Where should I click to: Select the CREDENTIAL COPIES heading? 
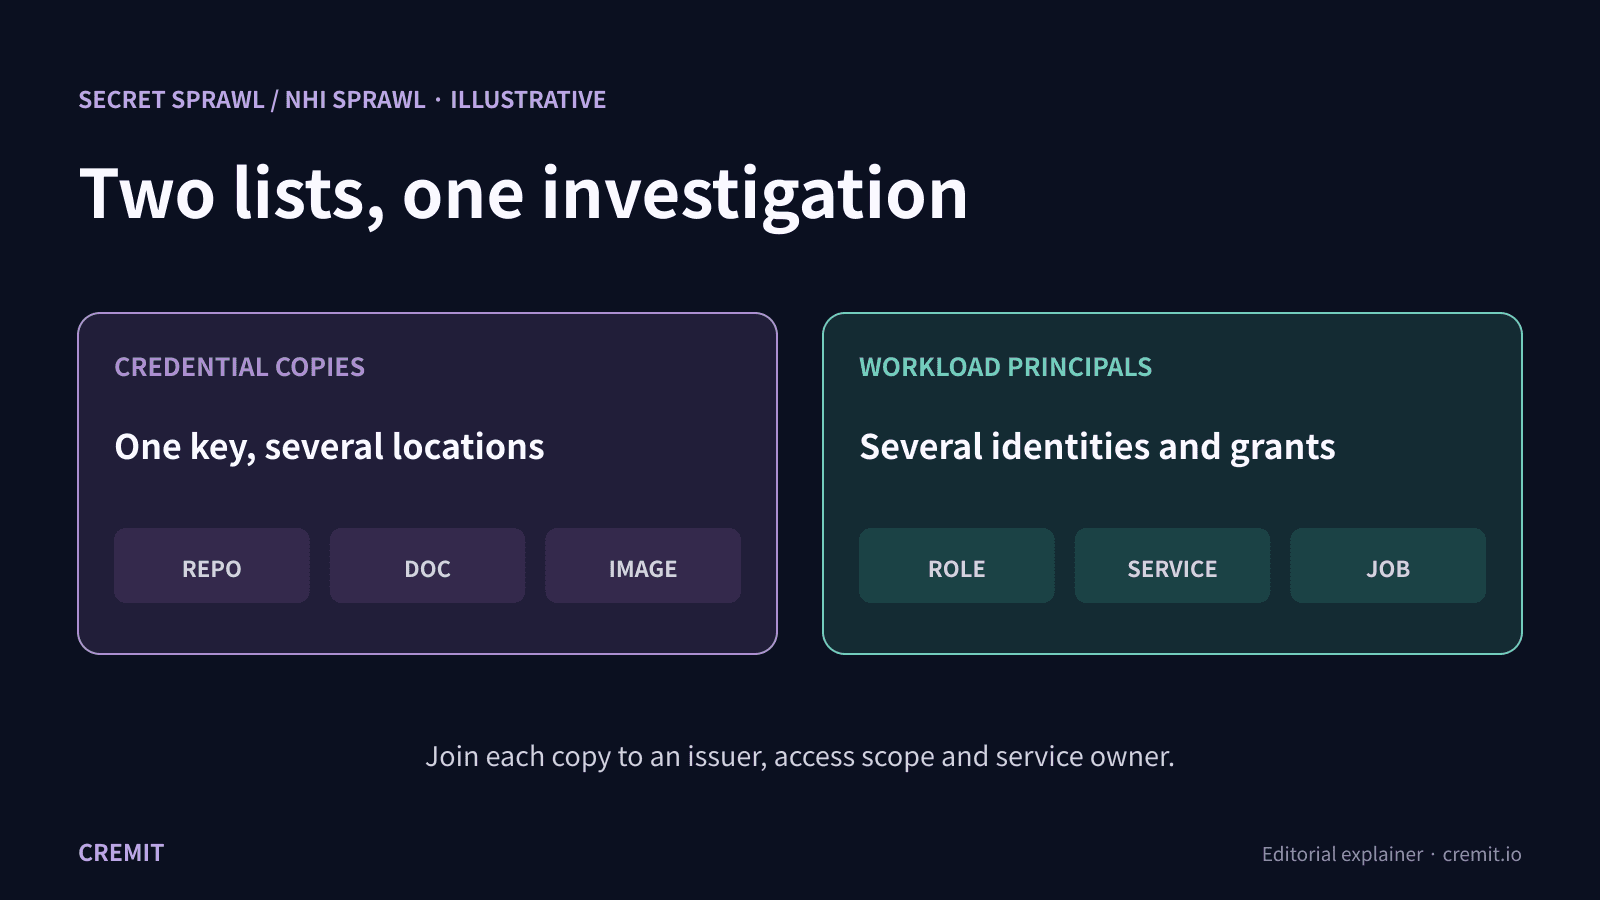pyautogui.click(x=240, y=367)
